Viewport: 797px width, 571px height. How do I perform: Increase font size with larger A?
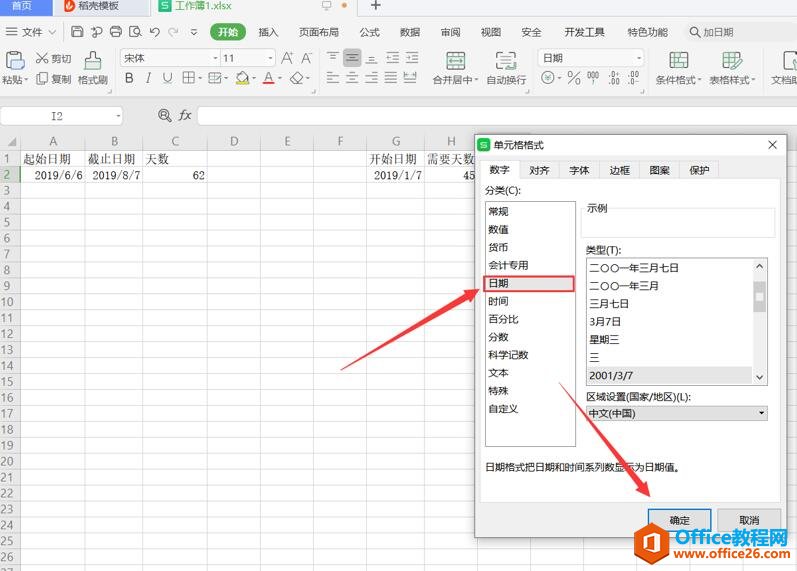coord(287,58)
